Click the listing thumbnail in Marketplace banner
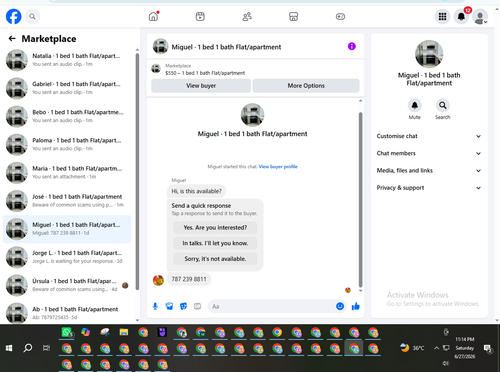Image resolution: width=500 pixels, height=372 pixels. [x=156, y=69]
